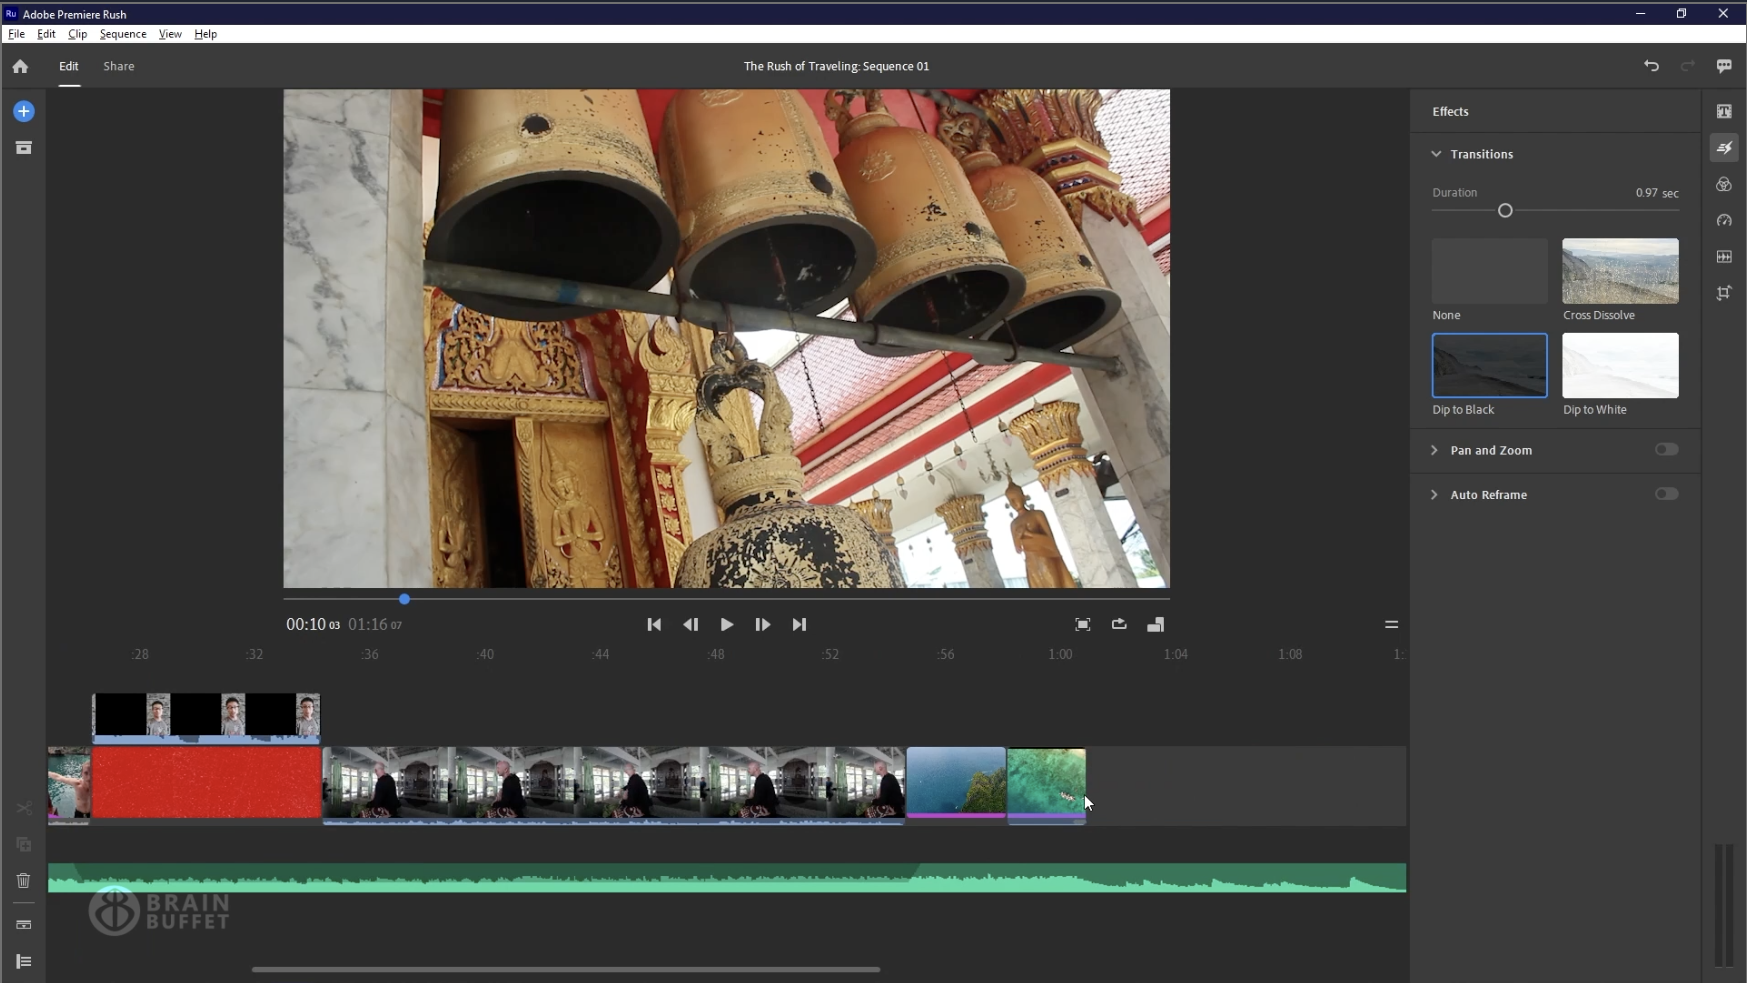Collapse the Transitions section
This screenshot has width=1747, height=983.
coord(1436,153)
